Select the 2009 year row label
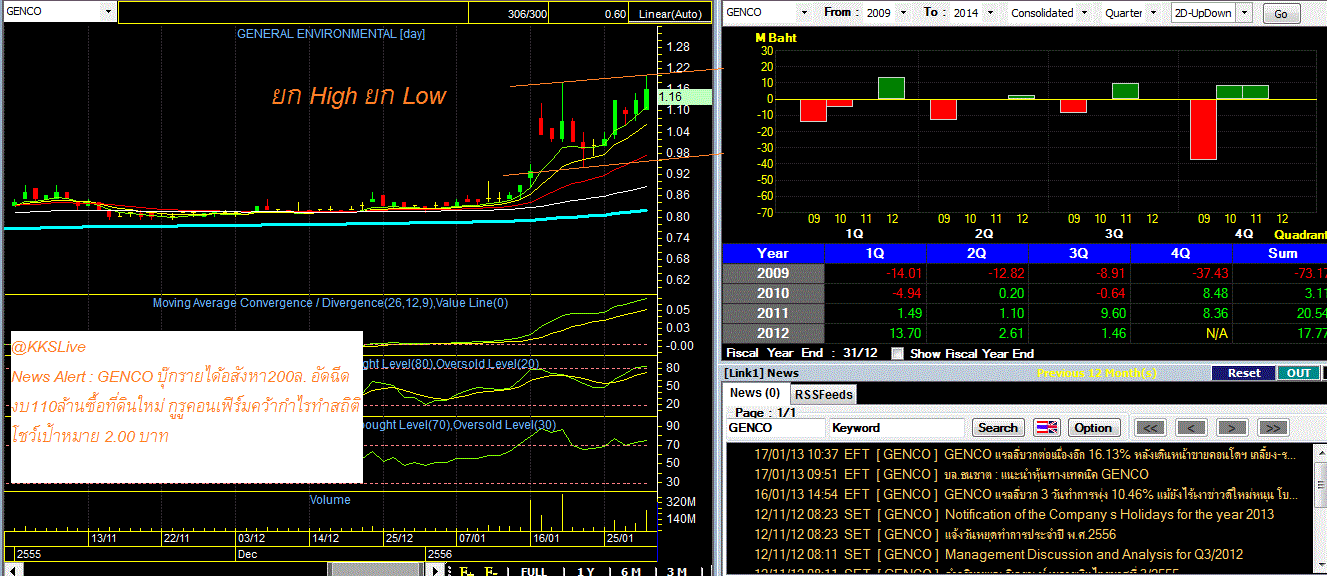The image size is (1327, 576). [773, 273]
